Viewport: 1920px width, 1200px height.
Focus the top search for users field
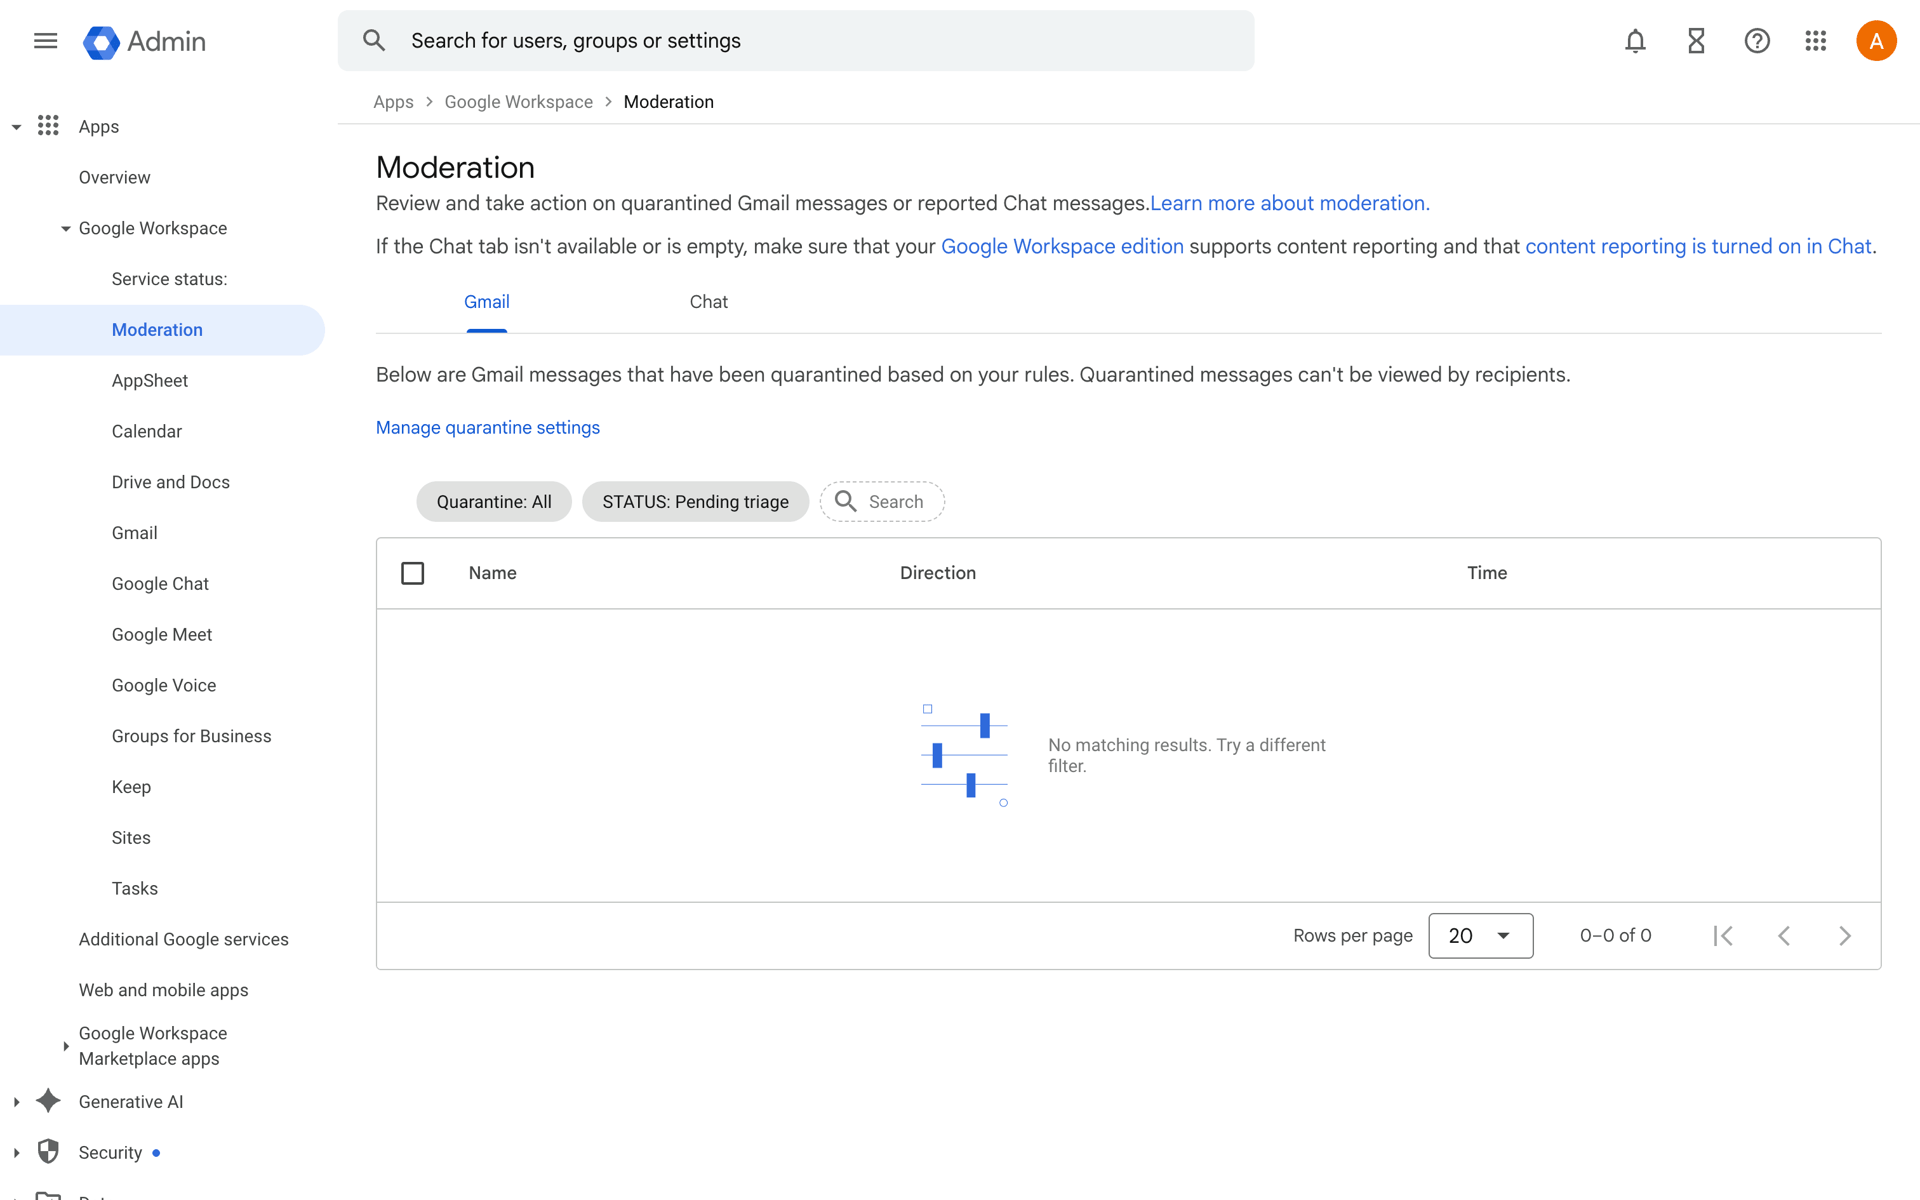(796, 41)
